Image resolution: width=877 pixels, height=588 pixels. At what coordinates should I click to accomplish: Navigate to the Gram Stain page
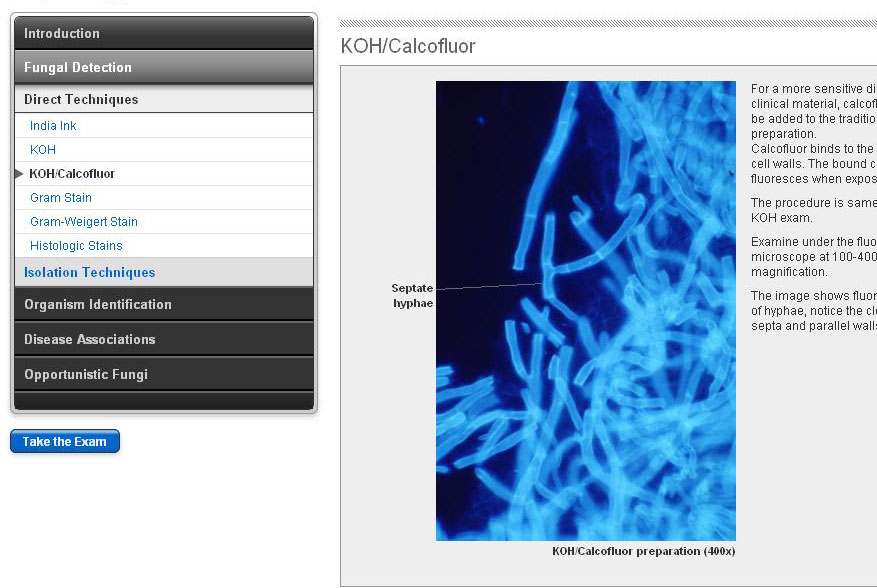(x=61, y=198)
